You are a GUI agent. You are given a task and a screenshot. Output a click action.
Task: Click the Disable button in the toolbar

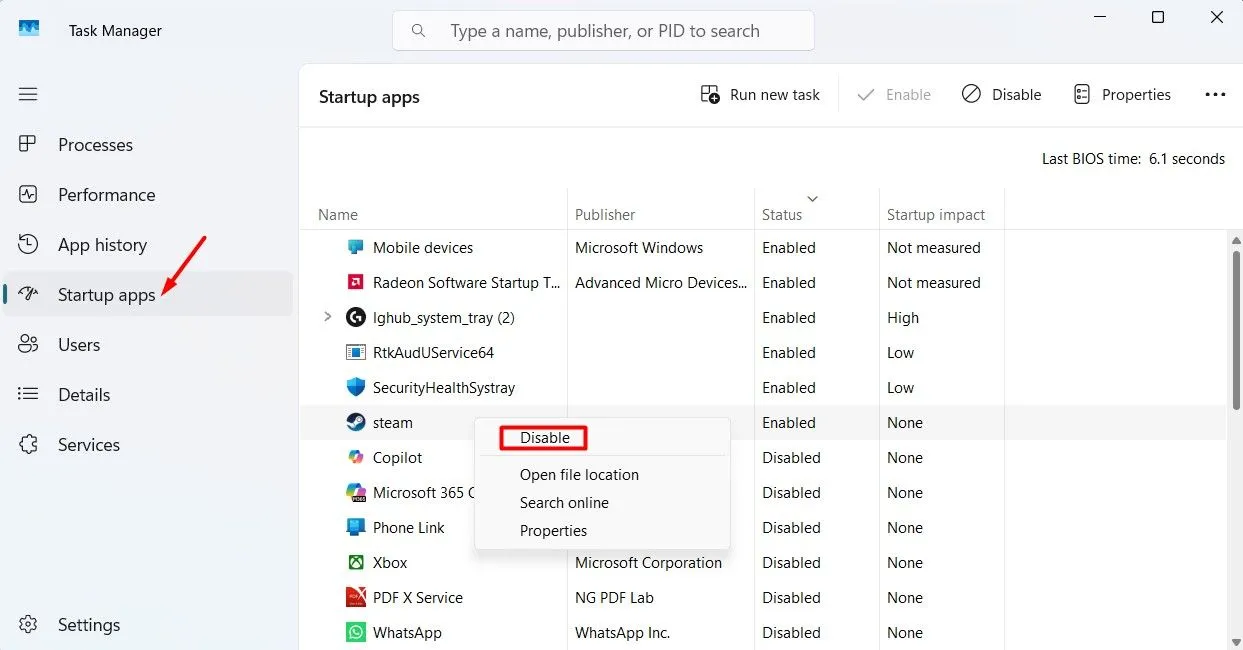(1002, 94)
